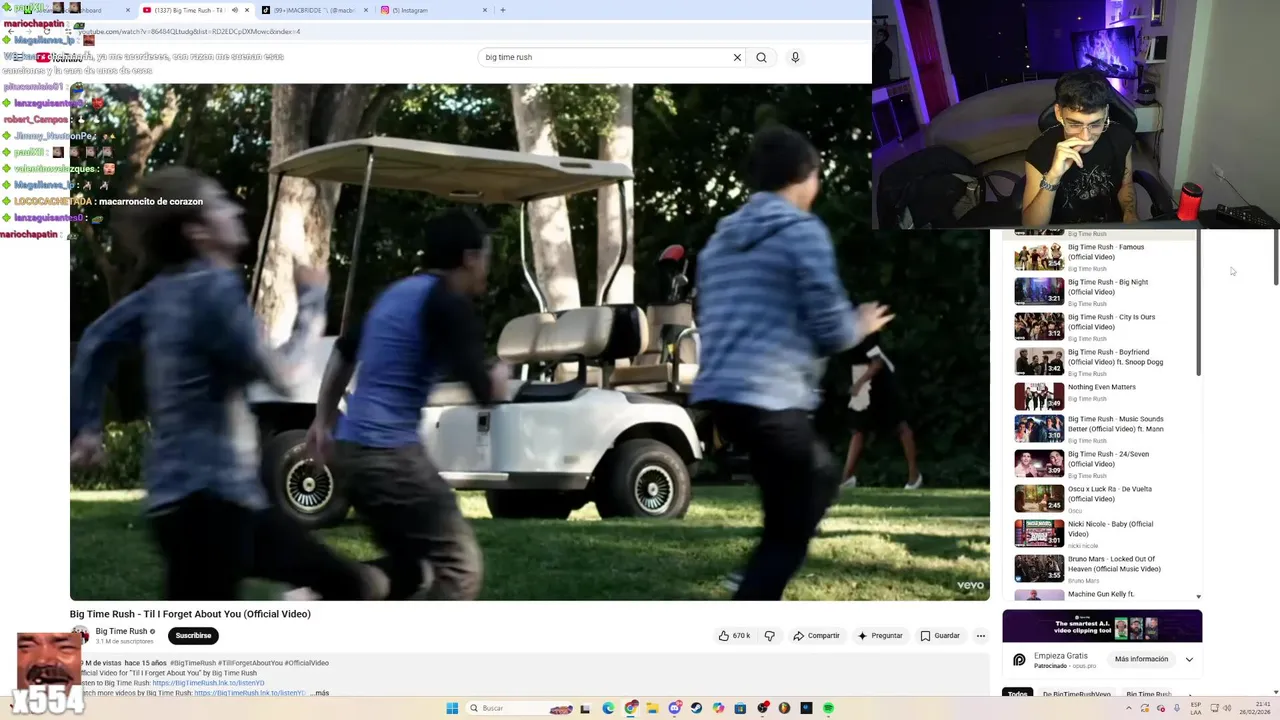The image size is (1280, 720).
Task: Dislike the Big Time Rush video
Action: (769, 636)
